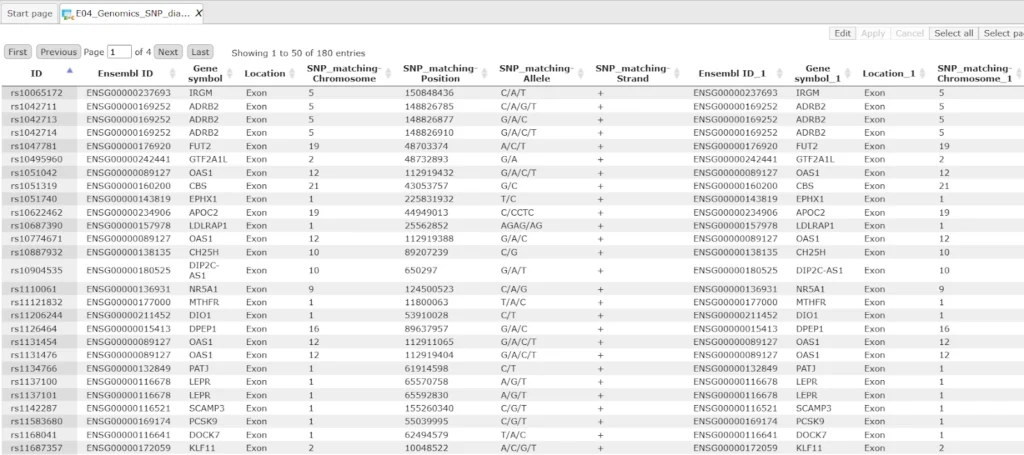Click the page number input field
Viewport: 1024px width, 455px height.
click(119, 52)
